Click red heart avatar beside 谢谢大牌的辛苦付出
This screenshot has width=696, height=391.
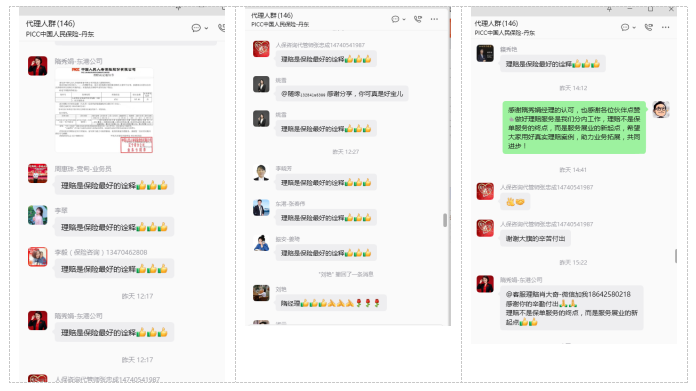tap(485, 228)
